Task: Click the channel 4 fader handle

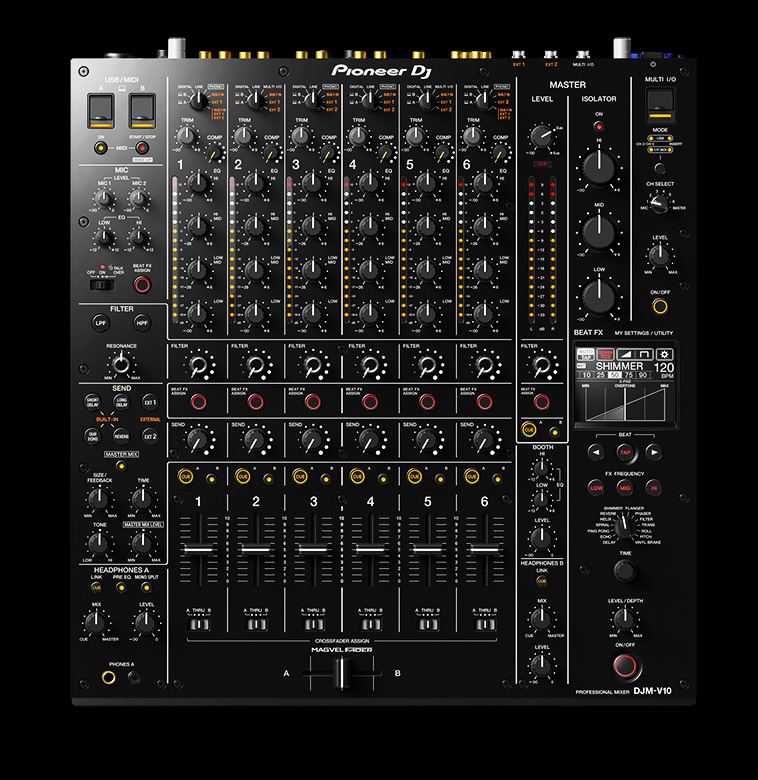Action: click(371, 549)
